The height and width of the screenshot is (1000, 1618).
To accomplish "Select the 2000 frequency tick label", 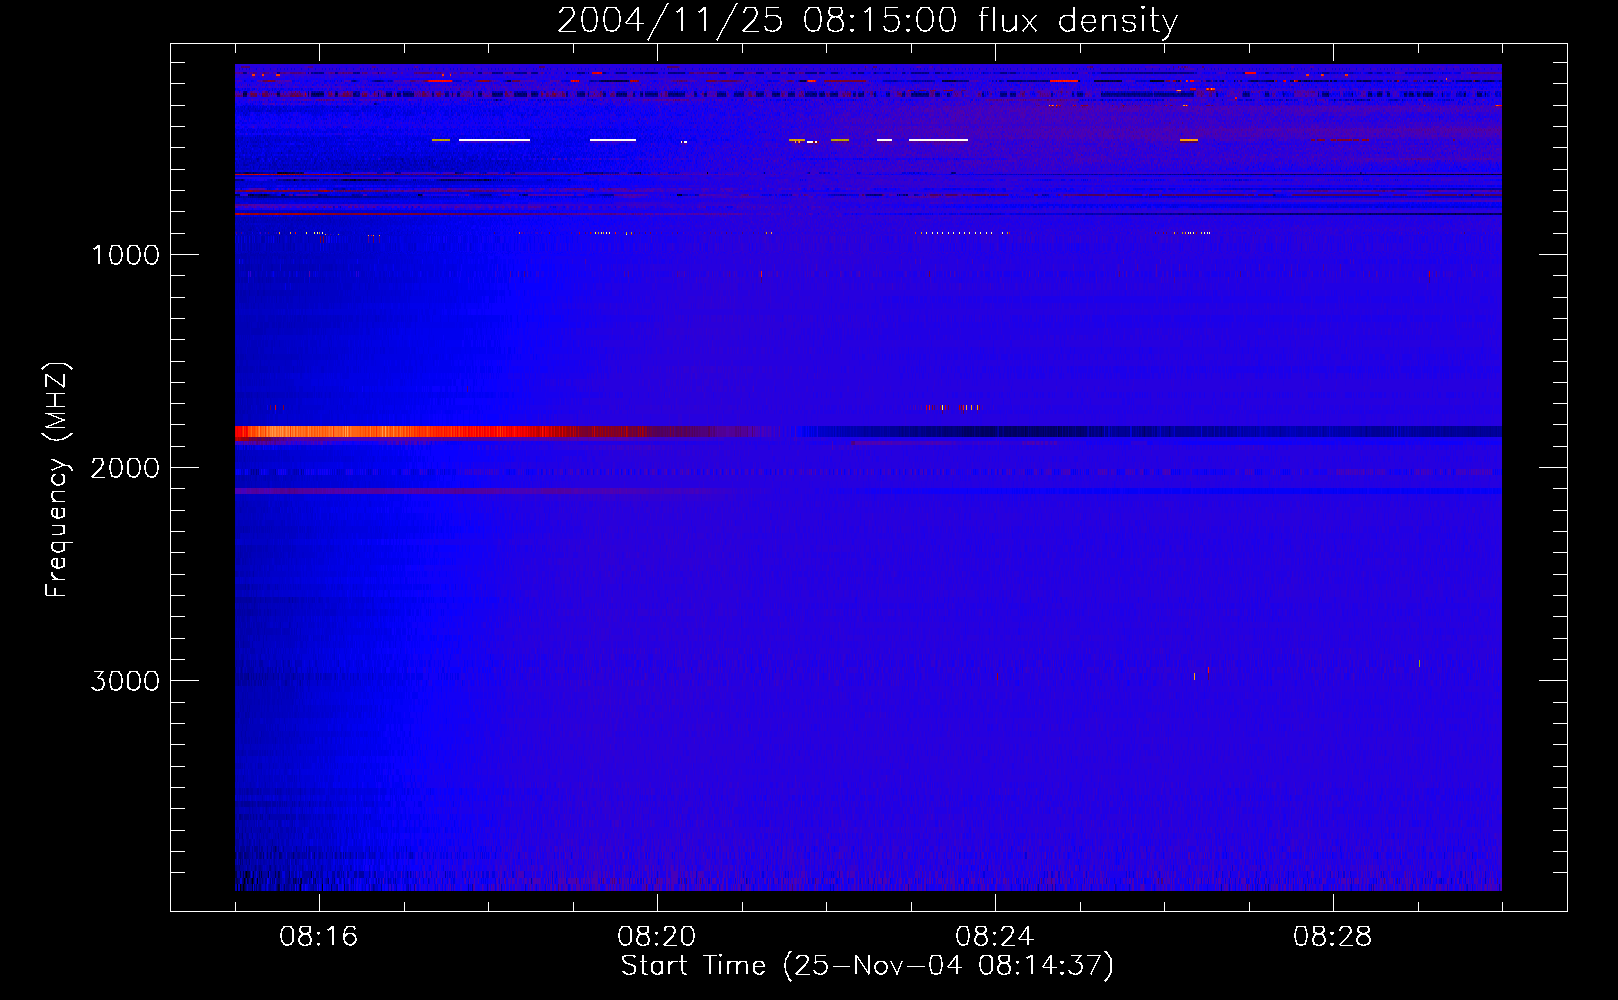I will [x=125, y=468].
